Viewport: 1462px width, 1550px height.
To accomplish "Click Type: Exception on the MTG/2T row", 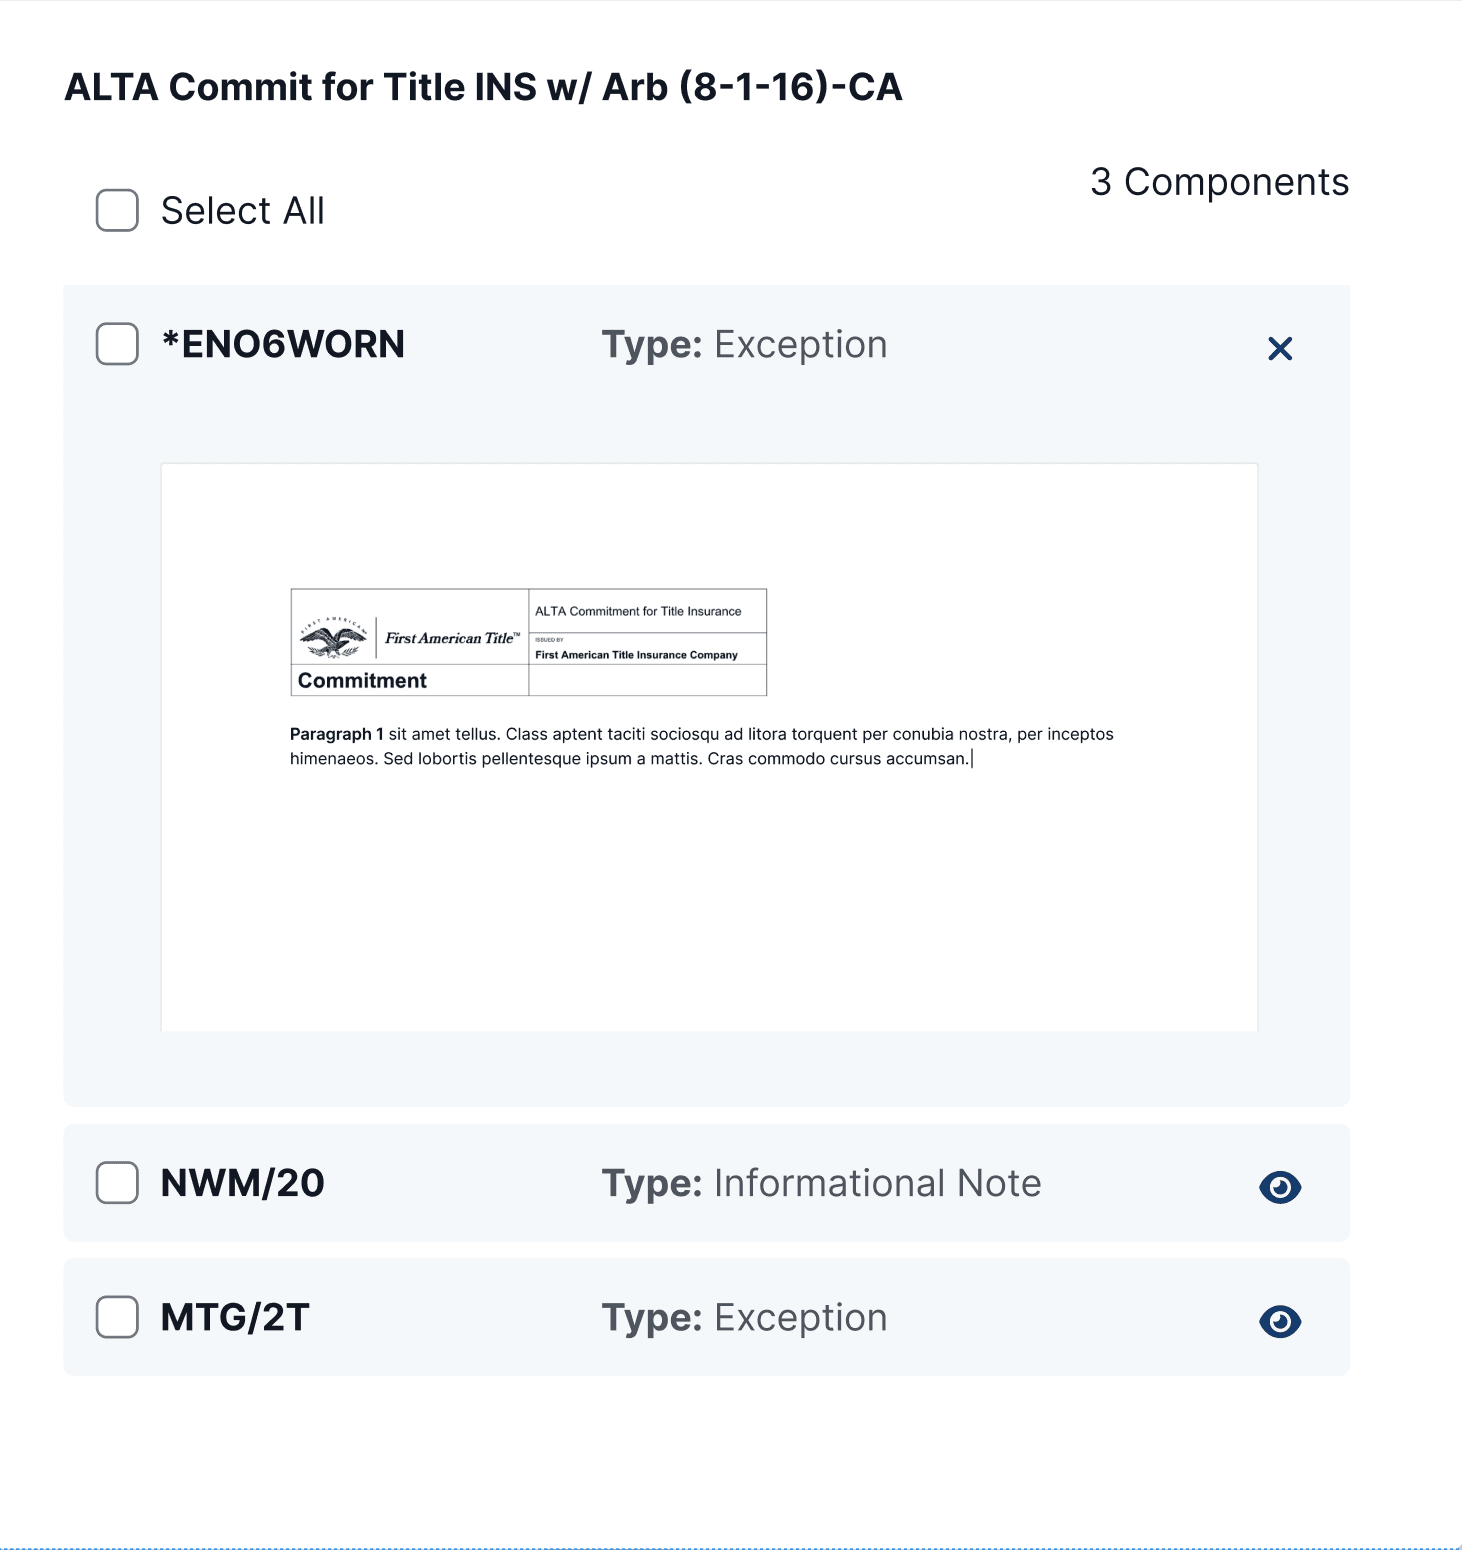I will point(744,1317).
